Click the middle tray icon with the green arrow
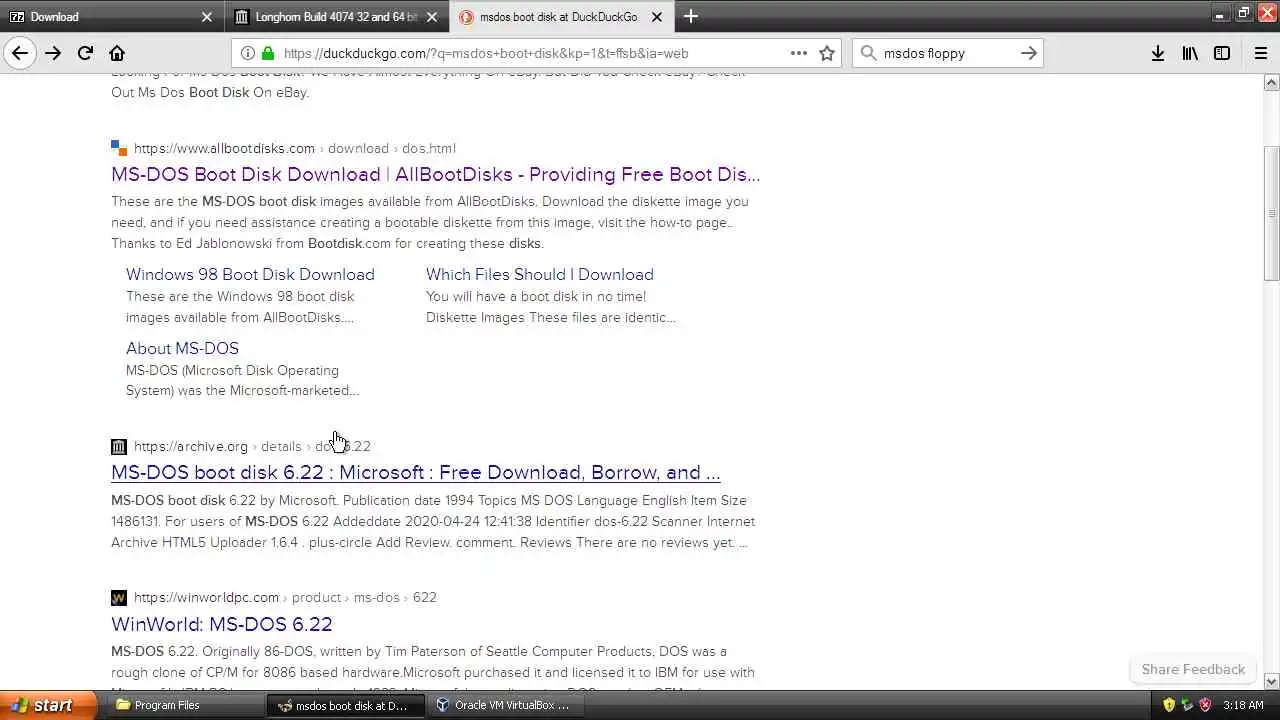Viewport: 1280px width, 720px height. coord(1187,705)
